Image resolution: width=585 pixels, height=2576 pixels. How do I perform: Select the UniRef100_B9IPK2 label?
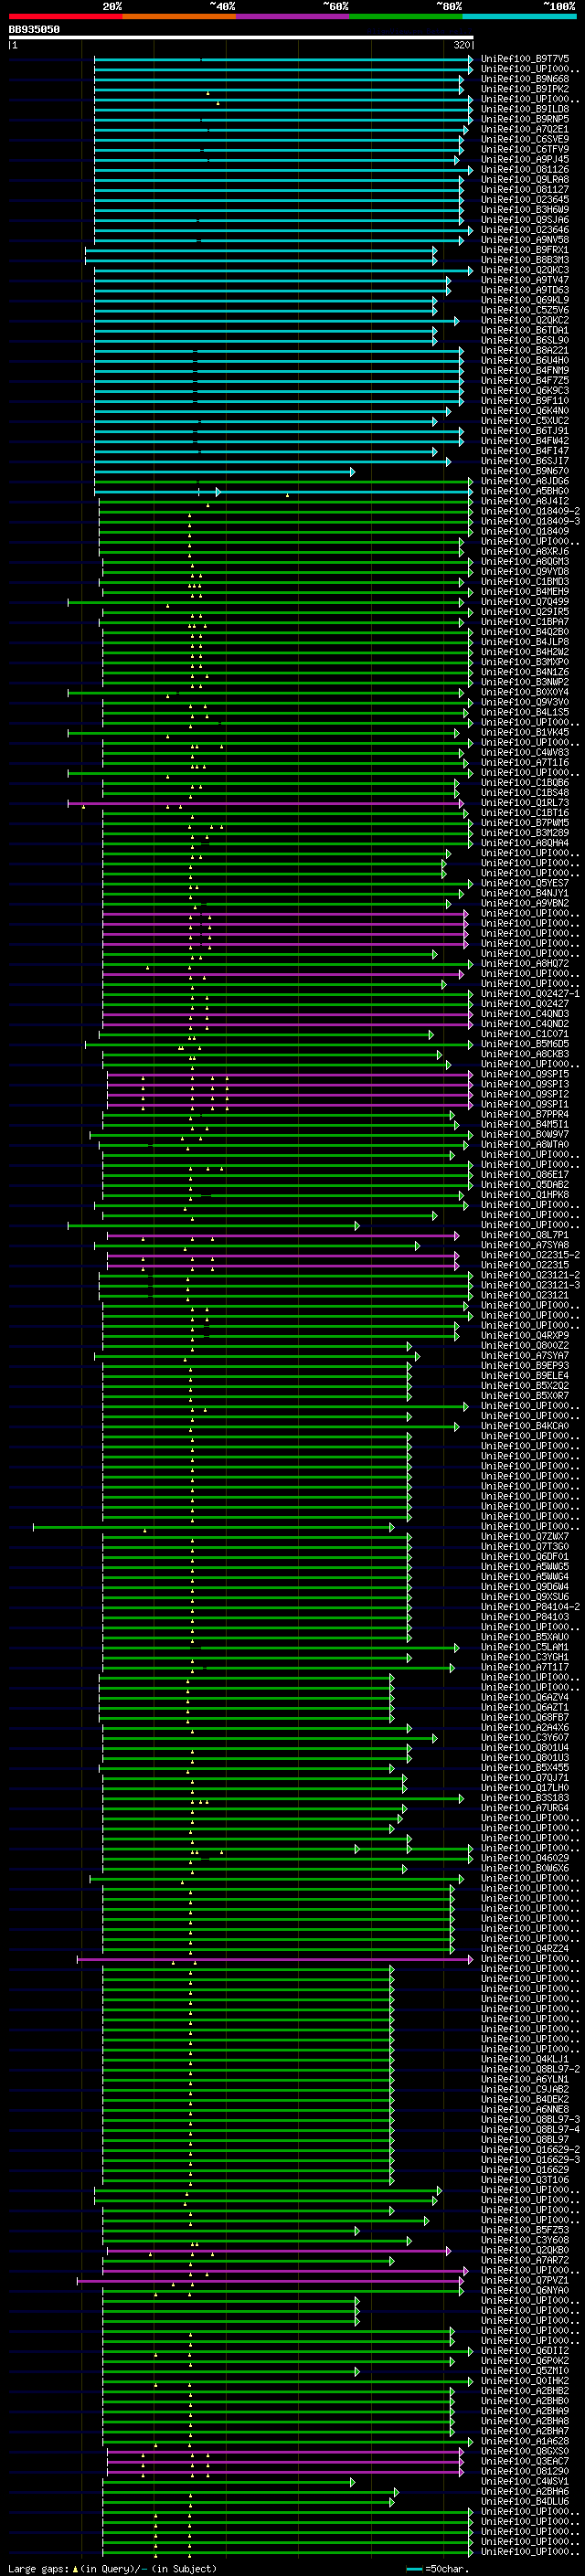pos(525,89)
